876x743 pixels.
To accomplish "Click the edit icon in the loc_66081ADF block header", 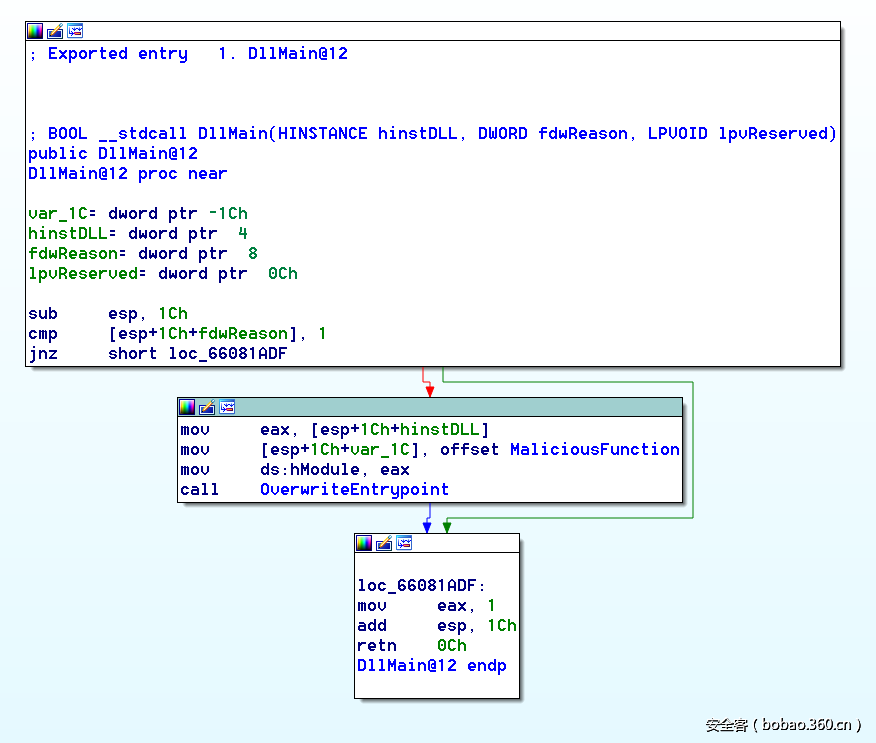I will pos(384,543).
